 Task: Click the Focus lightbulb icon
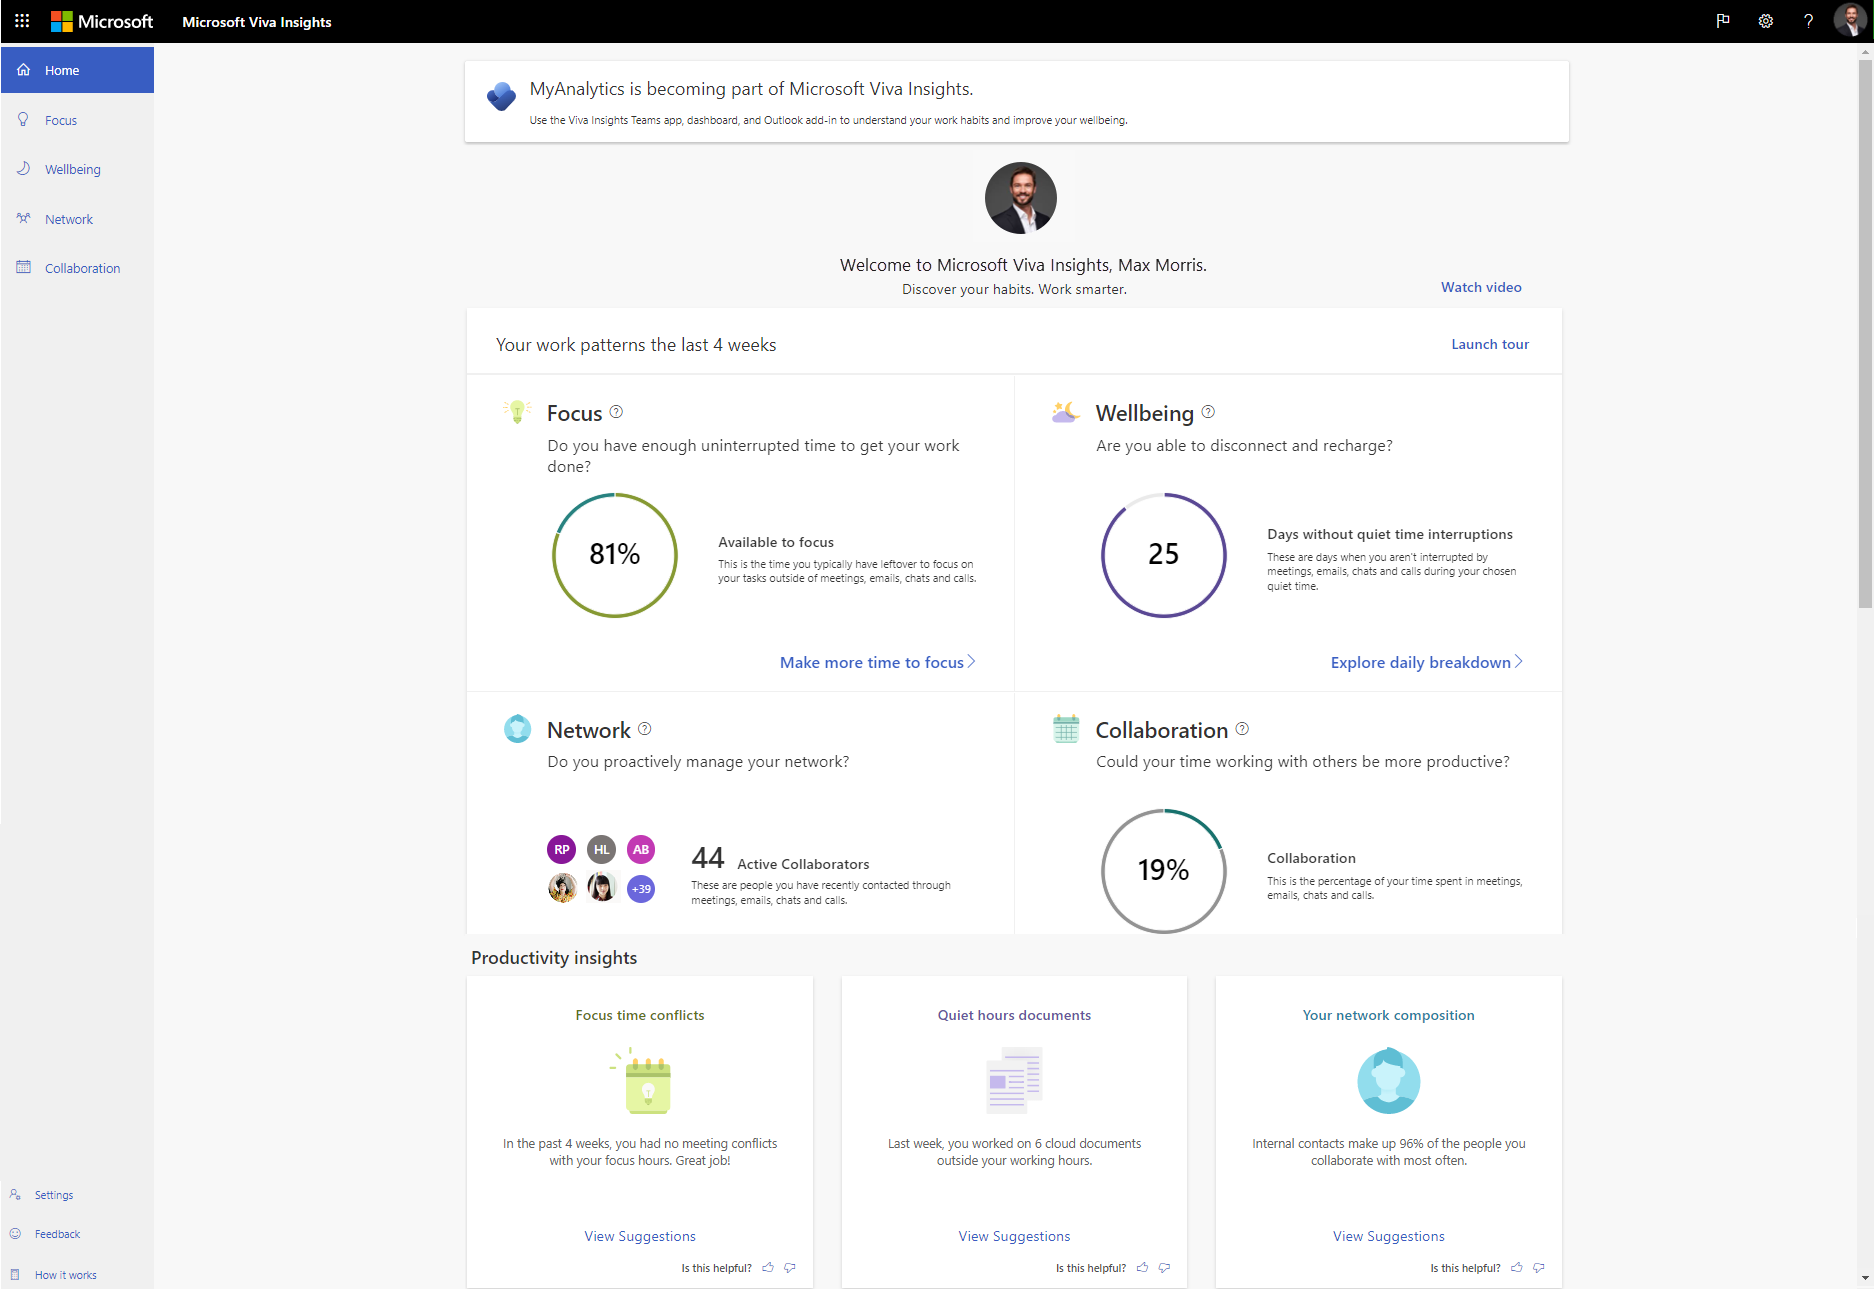coord(517,411)
